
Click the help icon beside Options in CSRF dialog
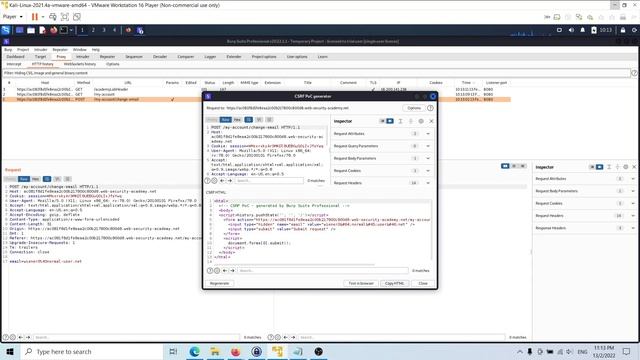pos(430,108)
